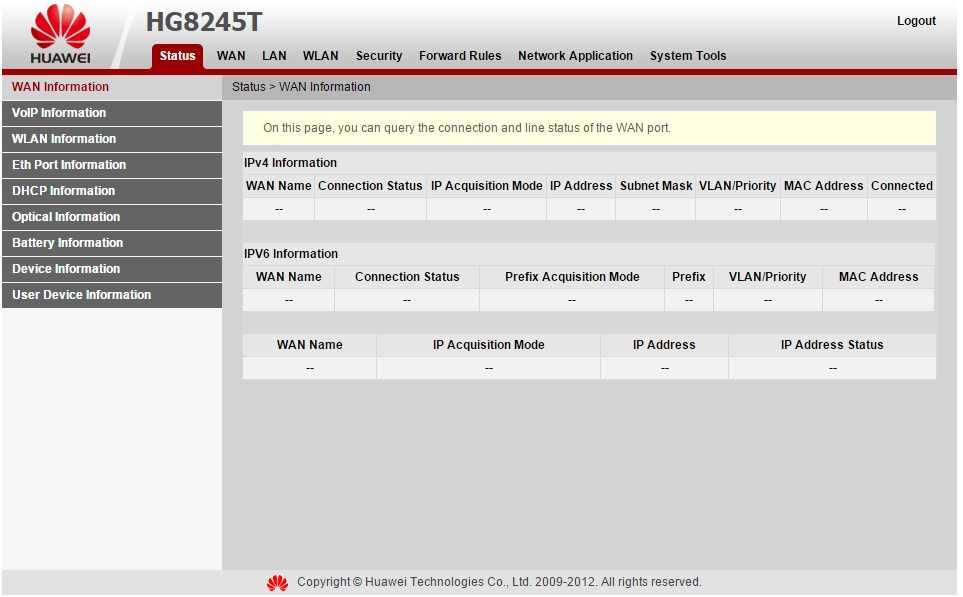Log out using the Logout link
The height and width of the screenshot is (597, 963).
[916, 21]
